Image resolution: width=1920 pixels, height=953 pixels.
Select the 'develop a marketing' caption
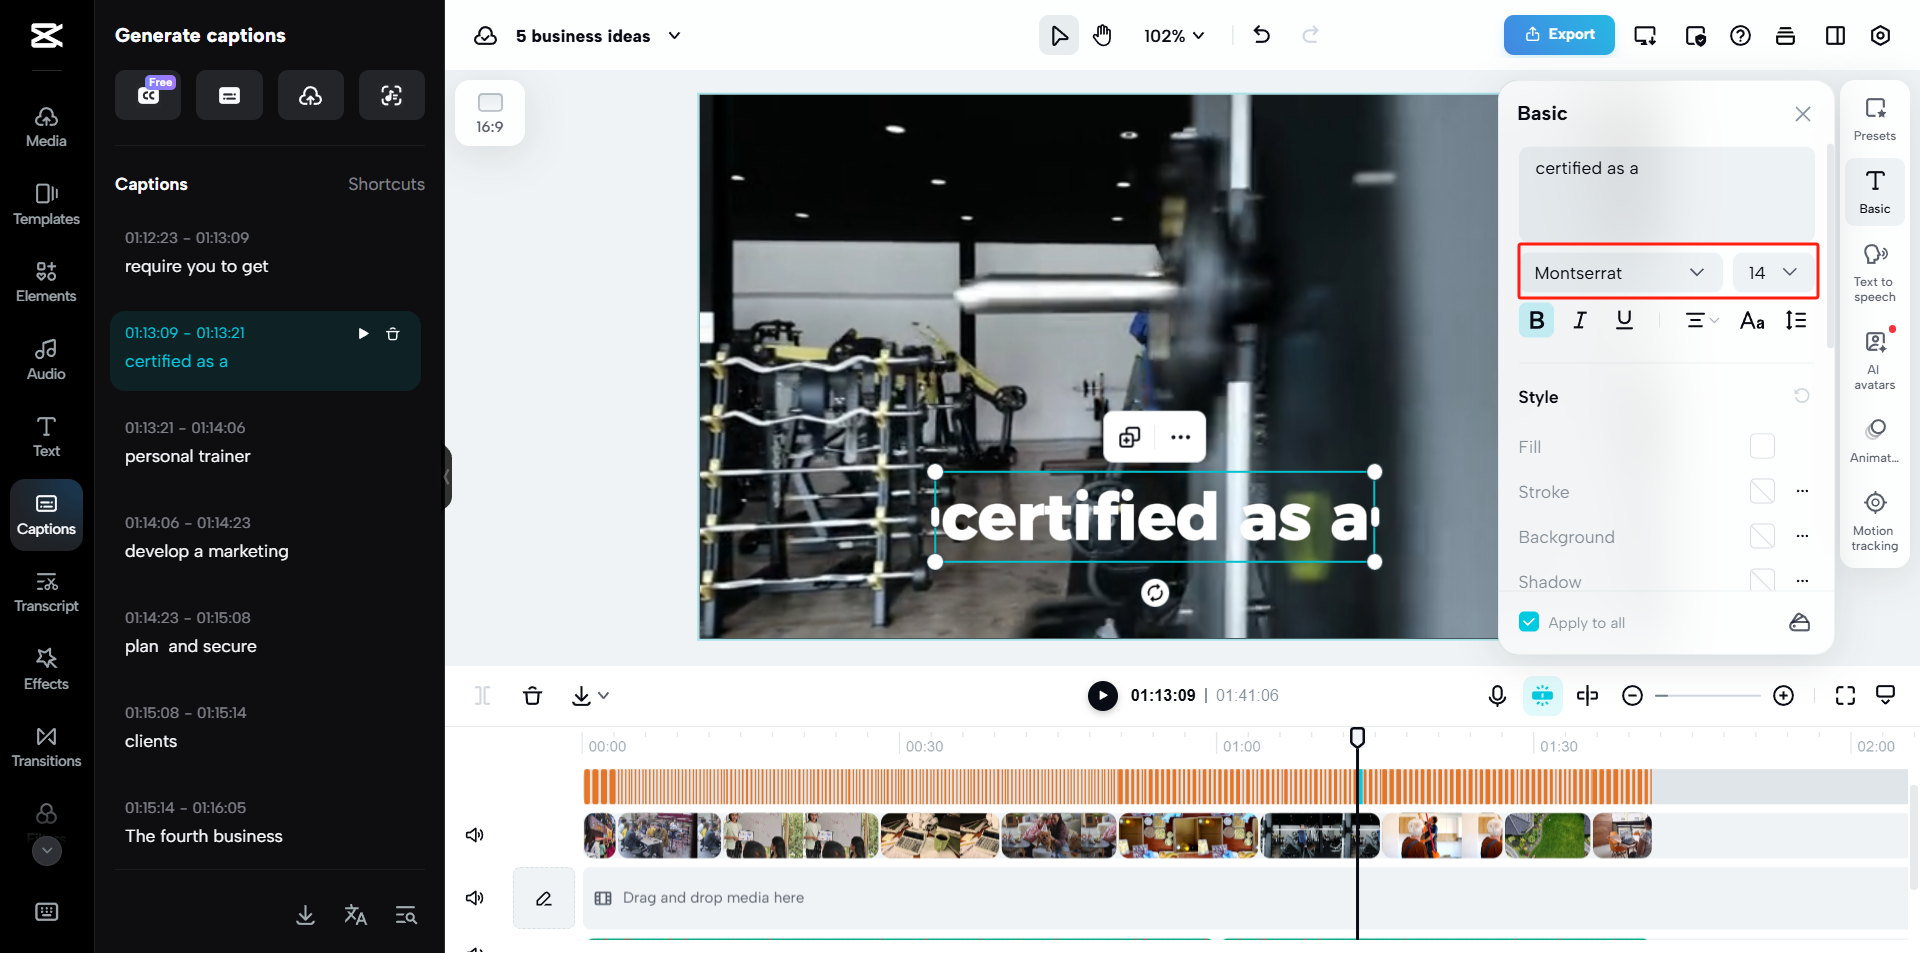point(265,538)
